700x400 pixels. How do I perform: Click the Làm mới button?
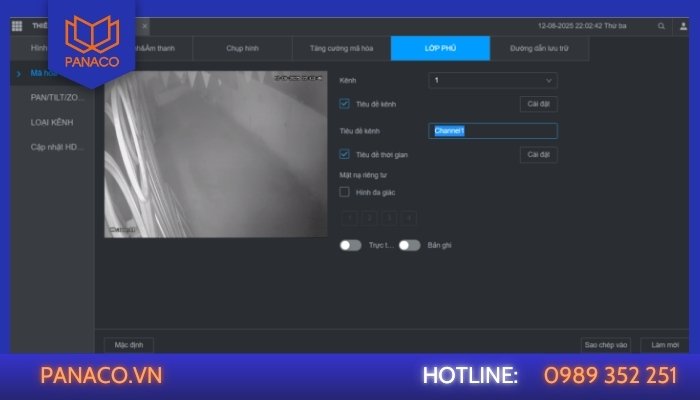[665, 345]
